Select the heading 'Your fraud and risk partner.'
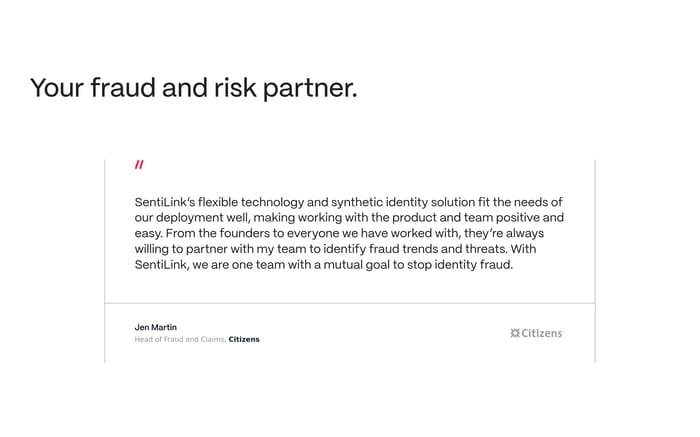700x437 pixels. [193, 88]
